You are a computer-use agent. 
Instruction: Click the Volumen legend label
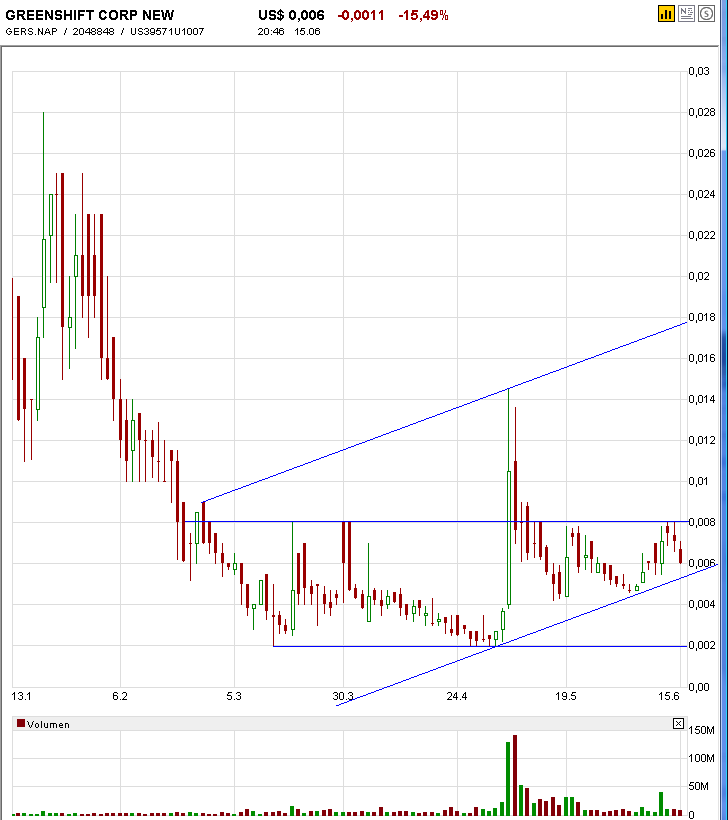point(48,724)
